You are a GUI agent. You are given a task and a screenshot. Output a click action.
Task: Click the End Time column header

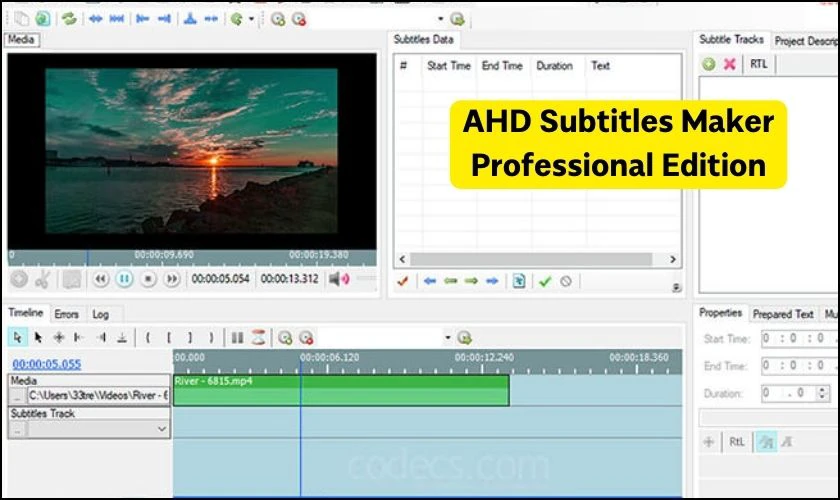tap(502, 66)
